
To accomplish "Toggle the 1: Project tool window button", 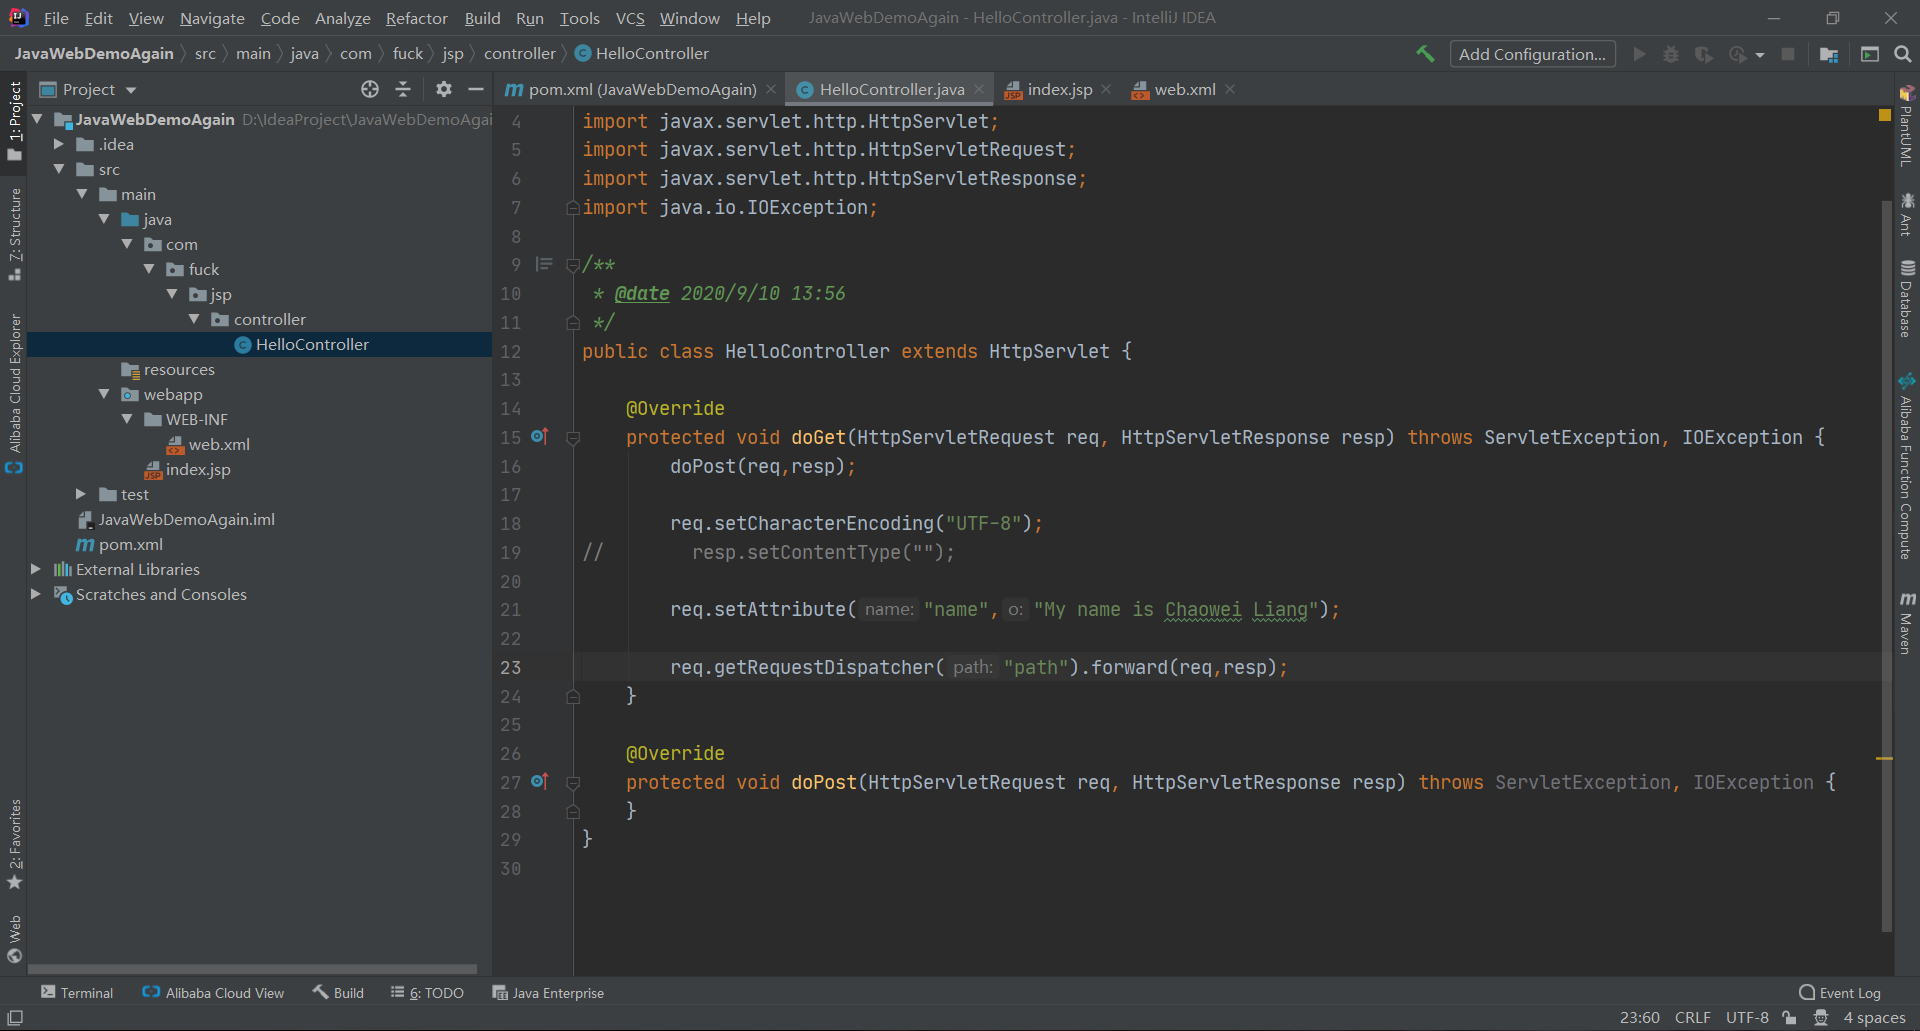I will pyautogui.click(x=14, y=121).
